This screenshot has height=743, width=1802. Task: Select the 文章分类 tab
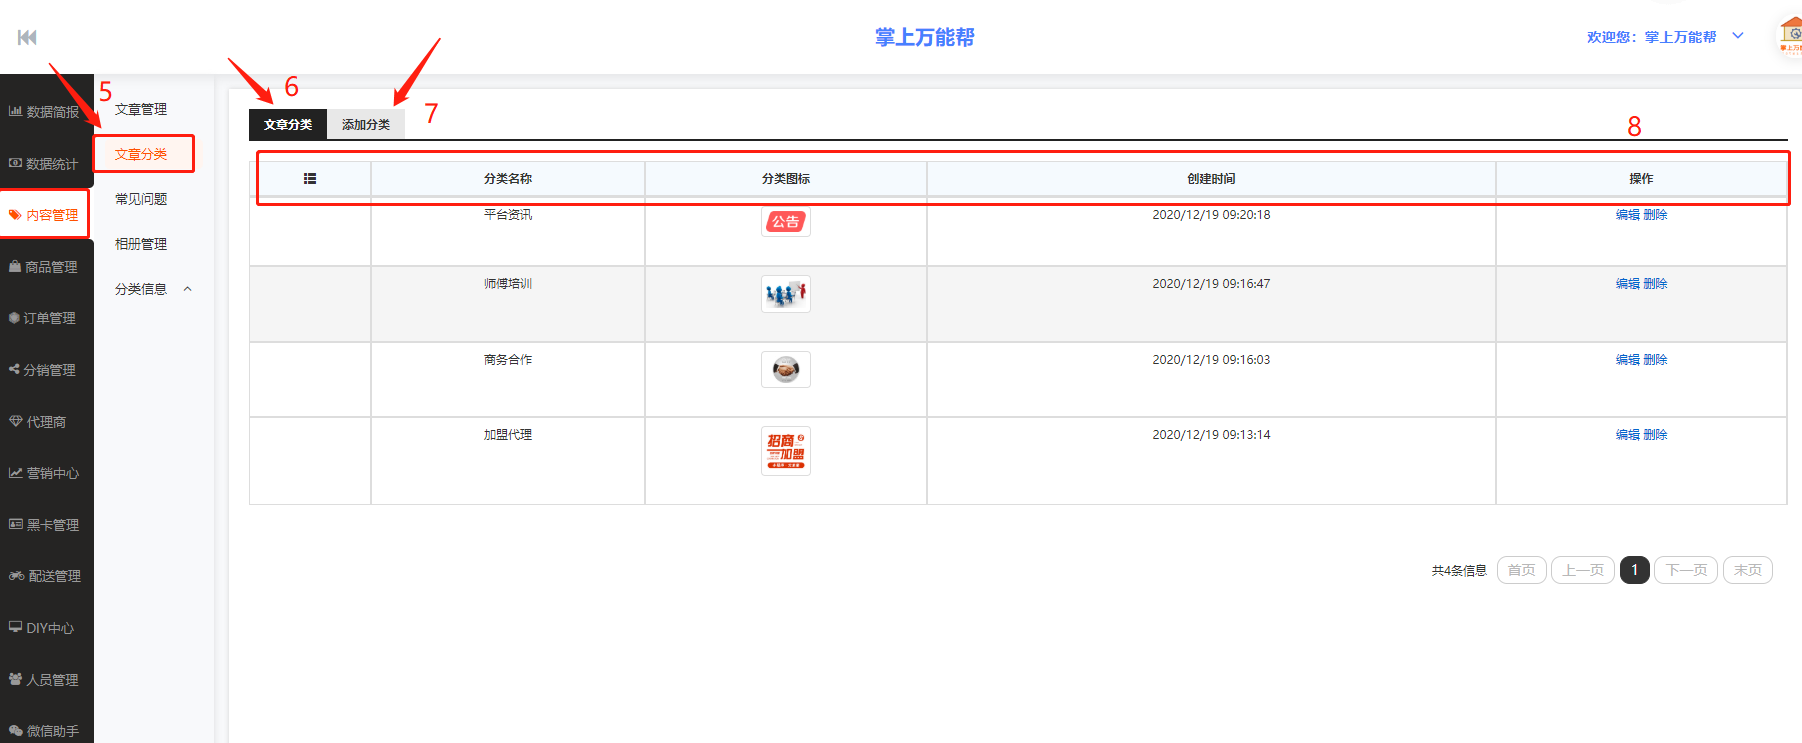tap(288, 125)
